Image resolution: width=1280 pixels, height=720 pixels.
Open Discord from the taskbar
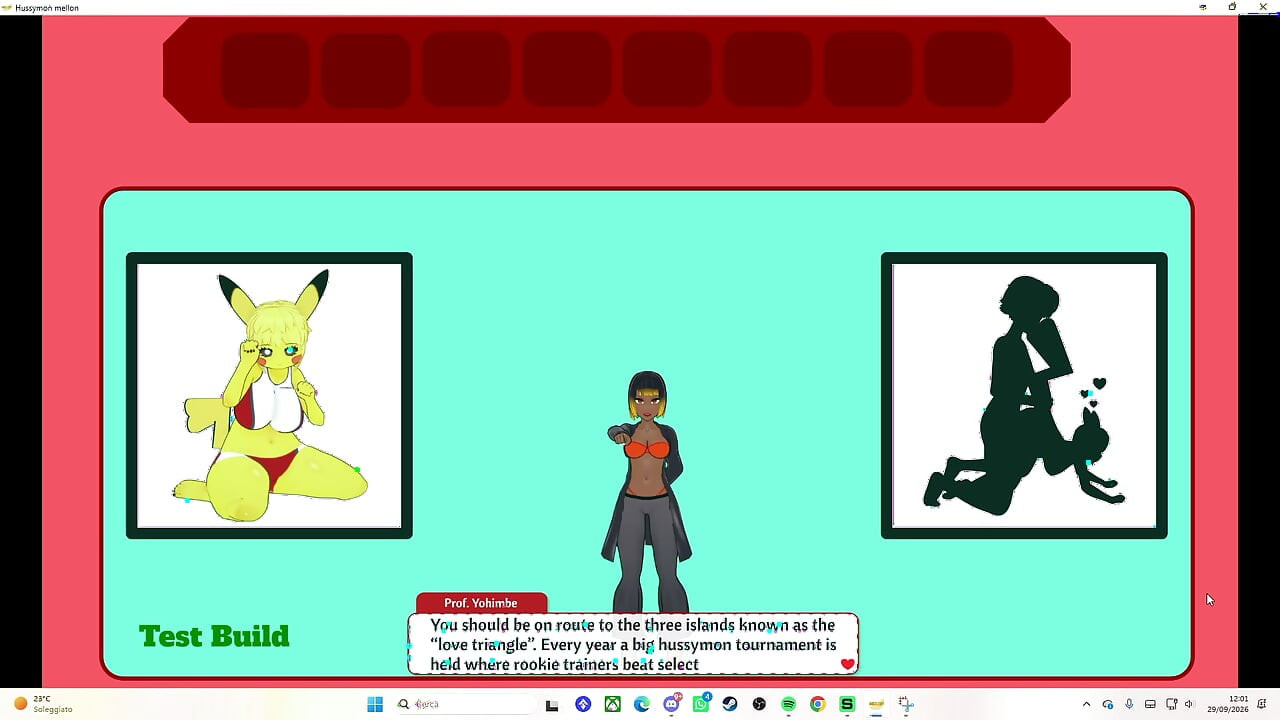(x=671, y=704)
